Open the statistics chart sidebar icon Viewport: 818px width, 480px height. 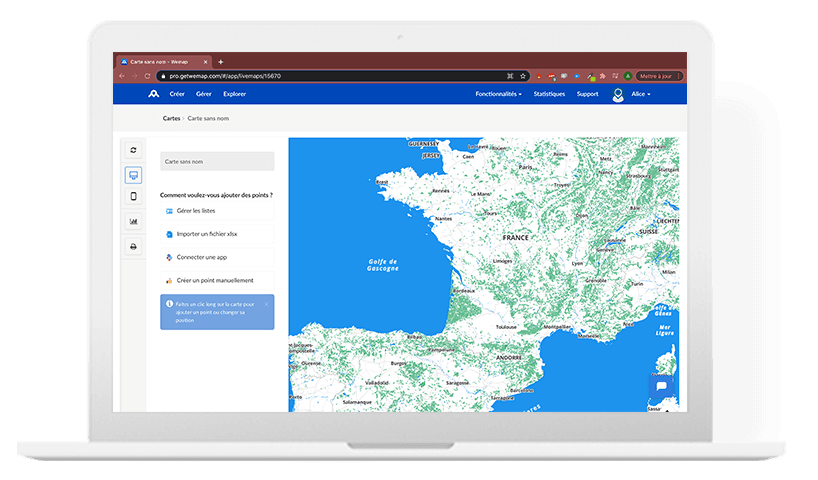click(x=134, y=221)
